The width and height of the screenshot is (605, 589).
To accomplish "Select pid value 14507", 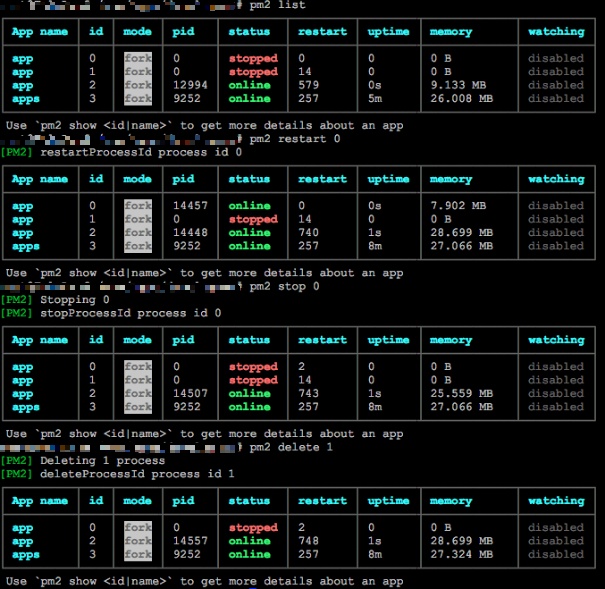I will (x=190, y=393).
